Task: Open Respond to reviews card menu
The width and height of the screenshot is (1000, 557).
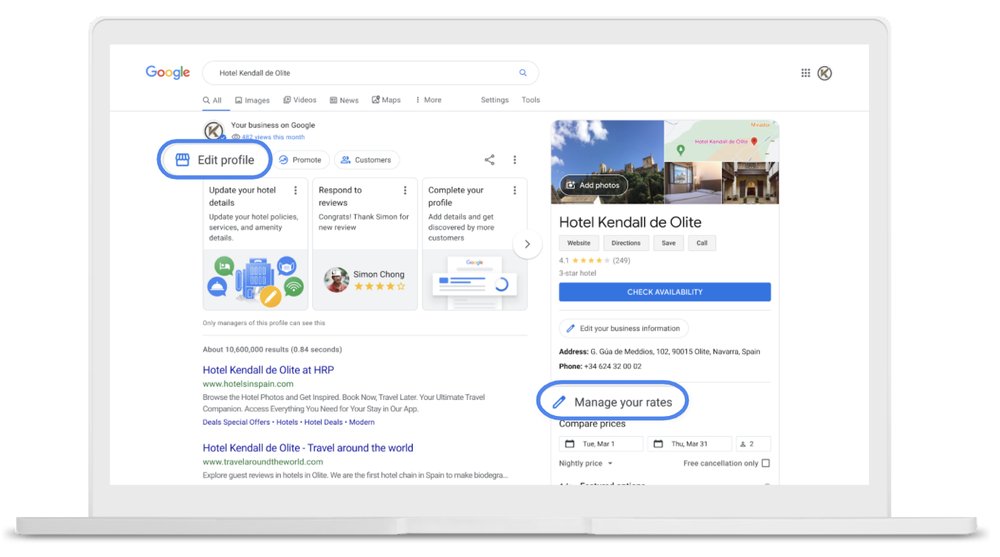Action: [405, 190]
